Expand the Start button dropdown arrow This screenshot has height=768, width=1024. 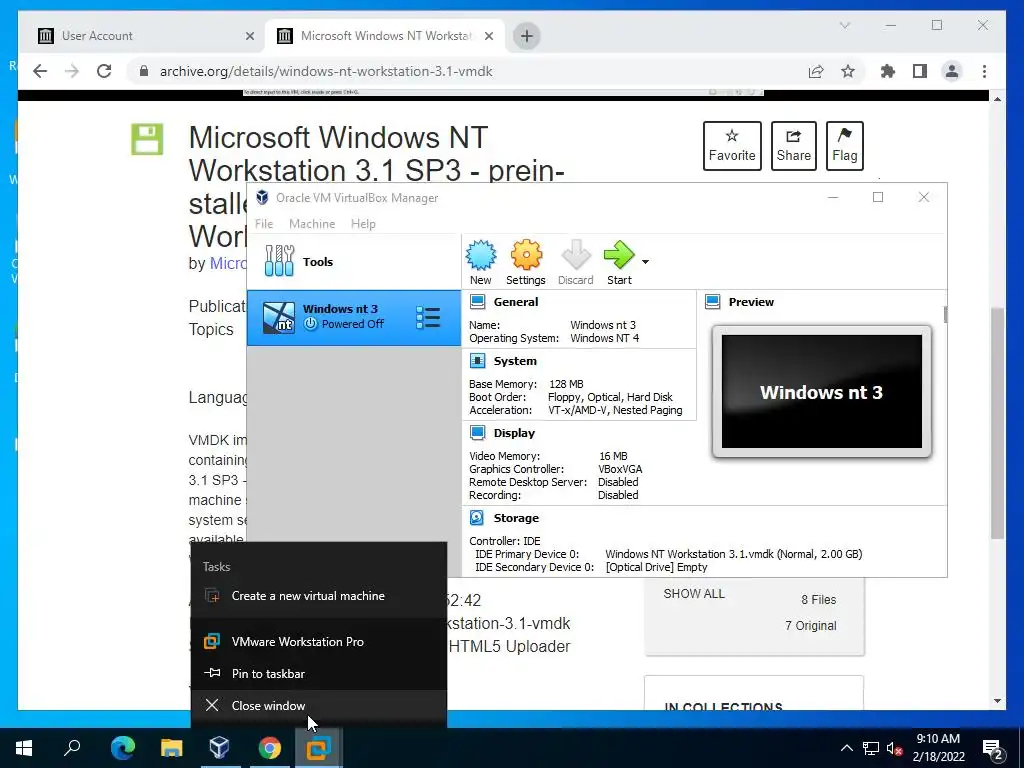[x=645, y=262]
